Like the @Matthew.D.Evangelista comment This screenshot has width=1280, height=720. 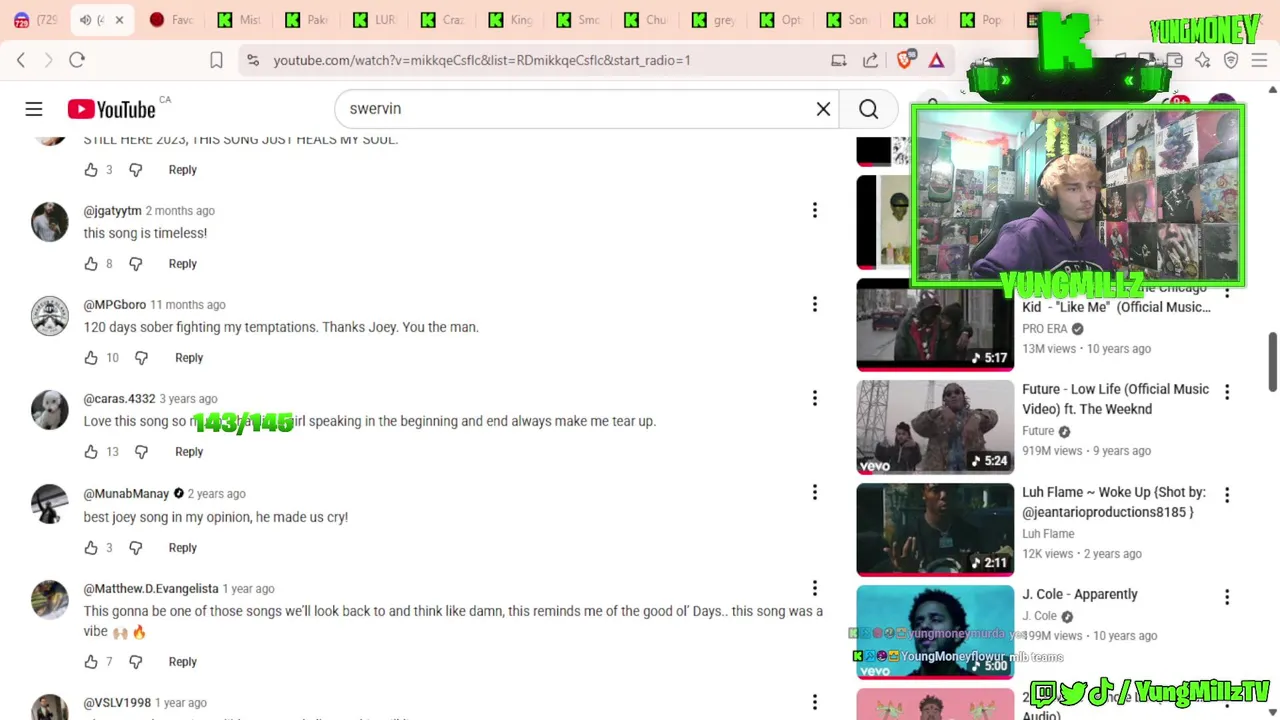coord(91,662)
